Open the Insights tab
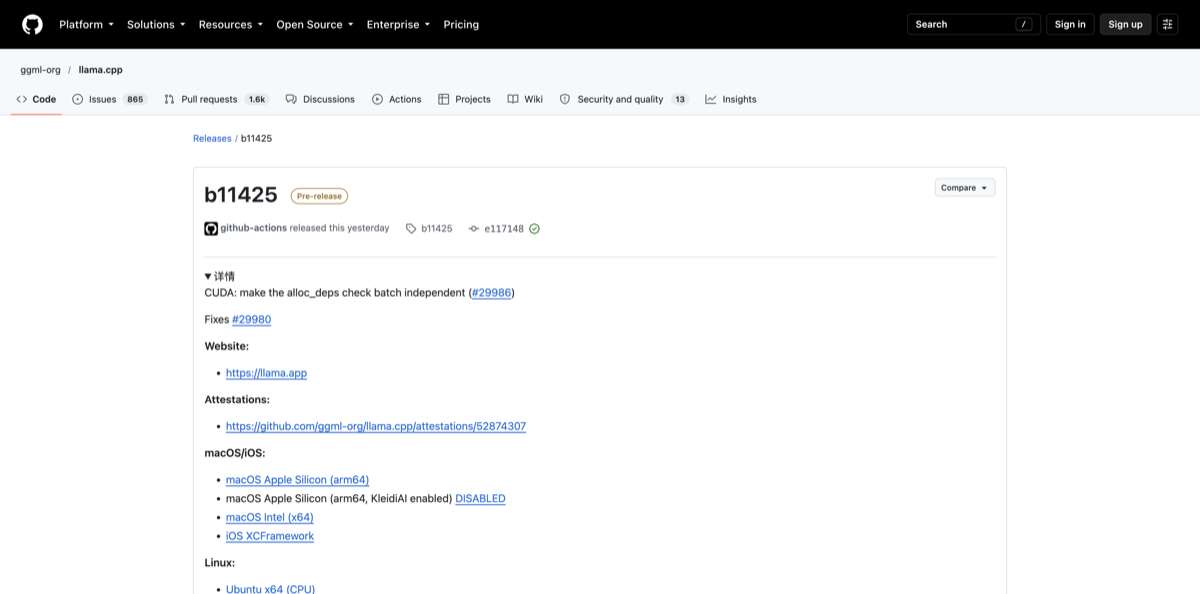 tap(731, 99)
